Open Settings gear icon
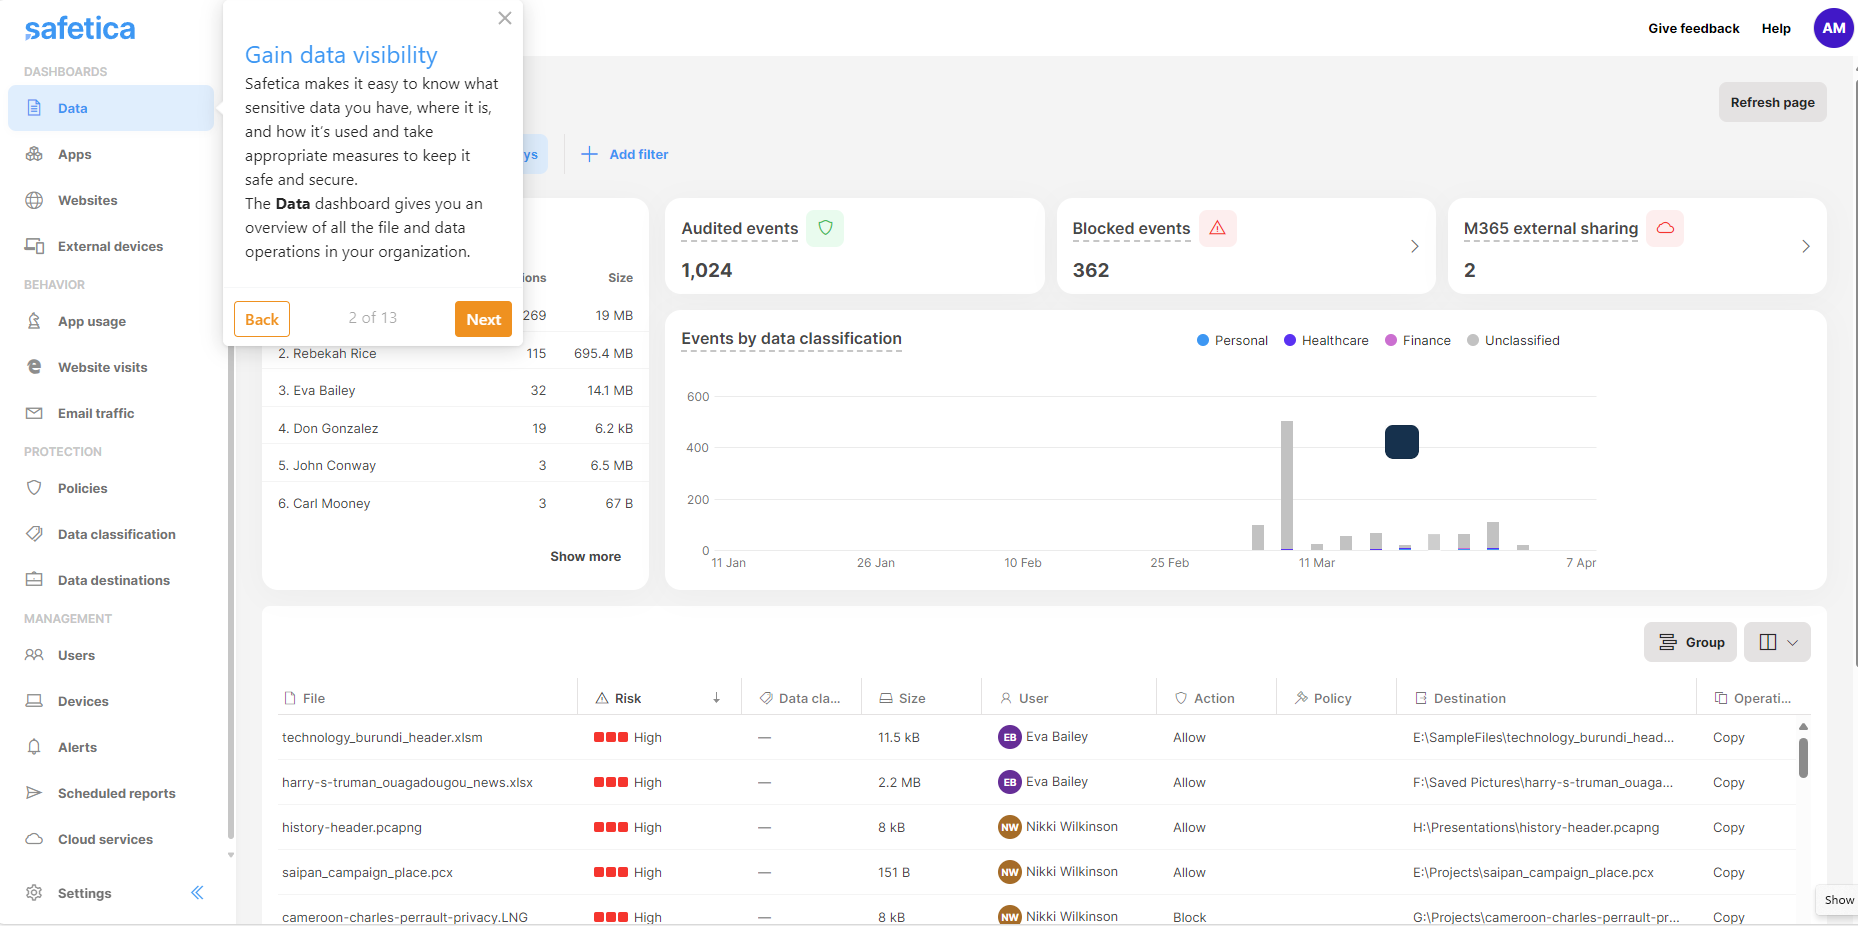Image resolution: width=1858 pixels, height=926 pixels. (34, 893)
